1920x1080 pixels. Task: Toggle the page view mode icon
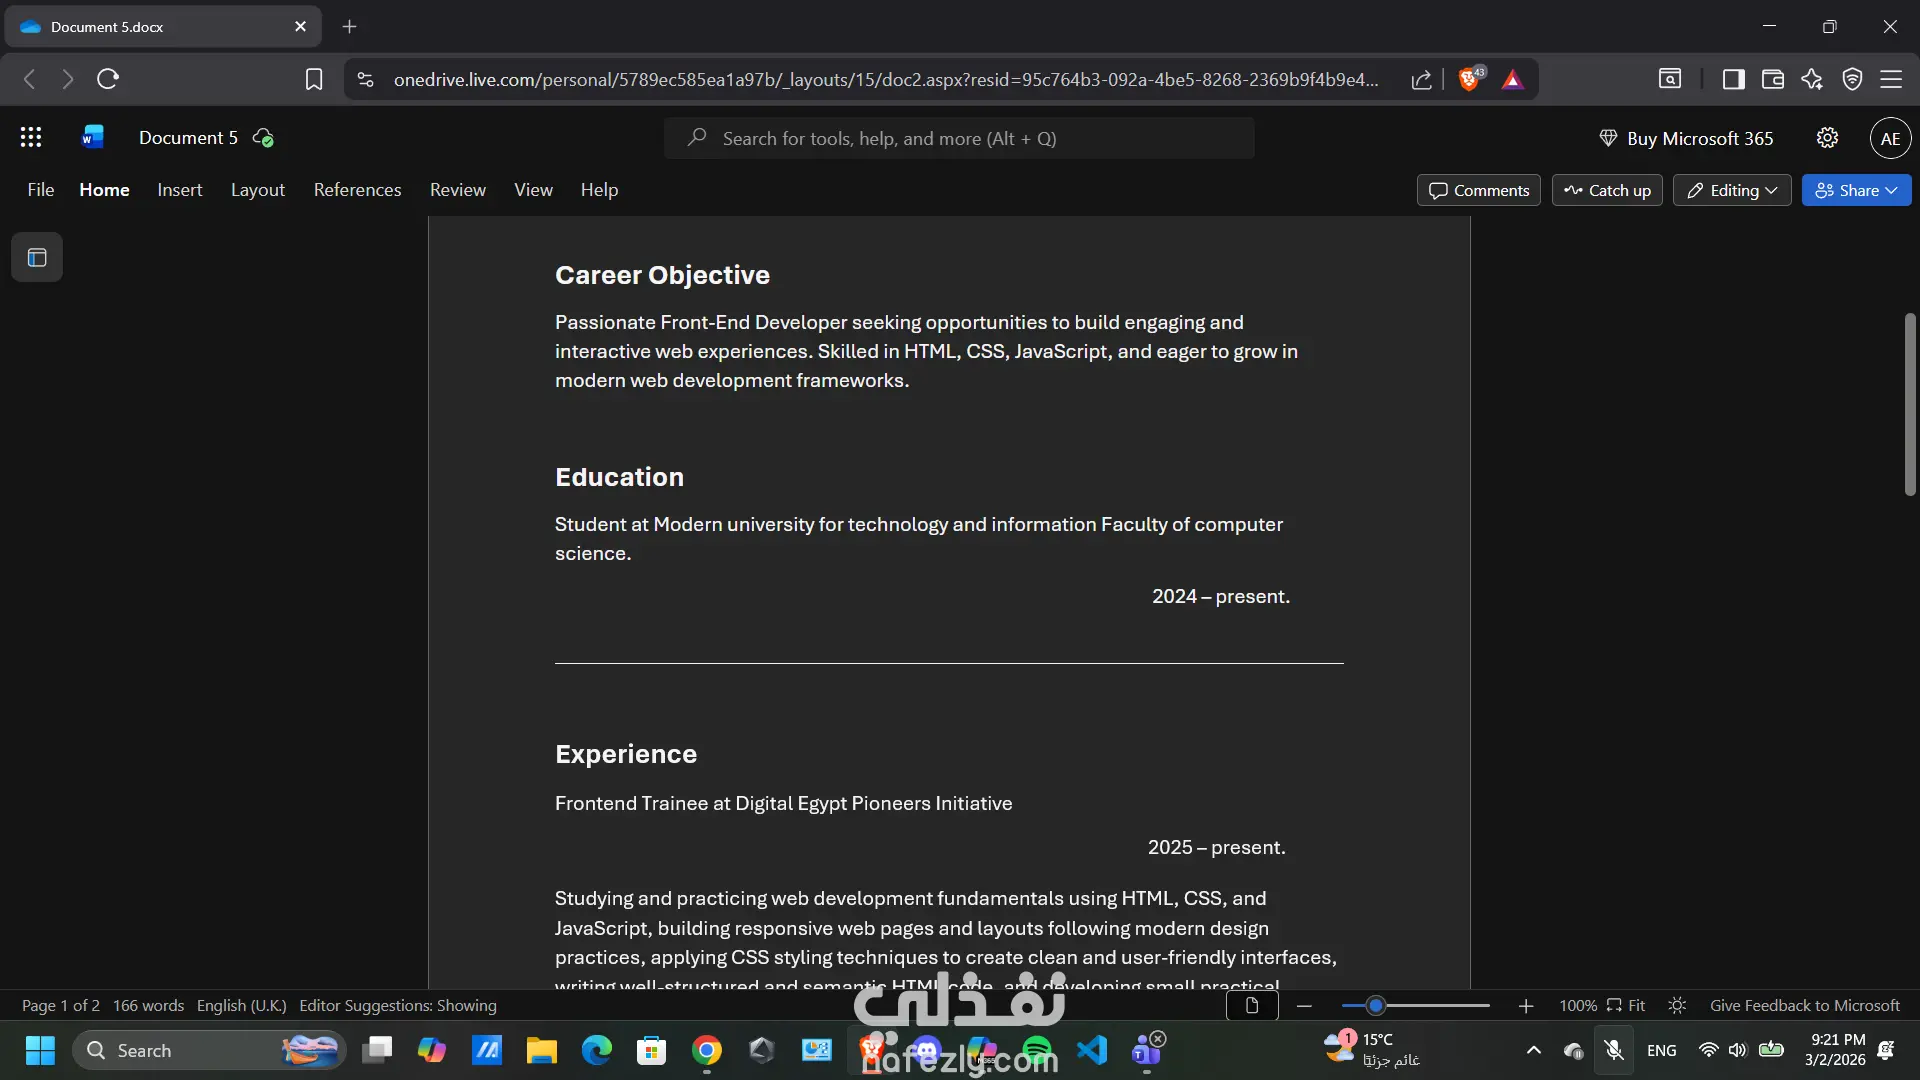click(1251, 1006)
